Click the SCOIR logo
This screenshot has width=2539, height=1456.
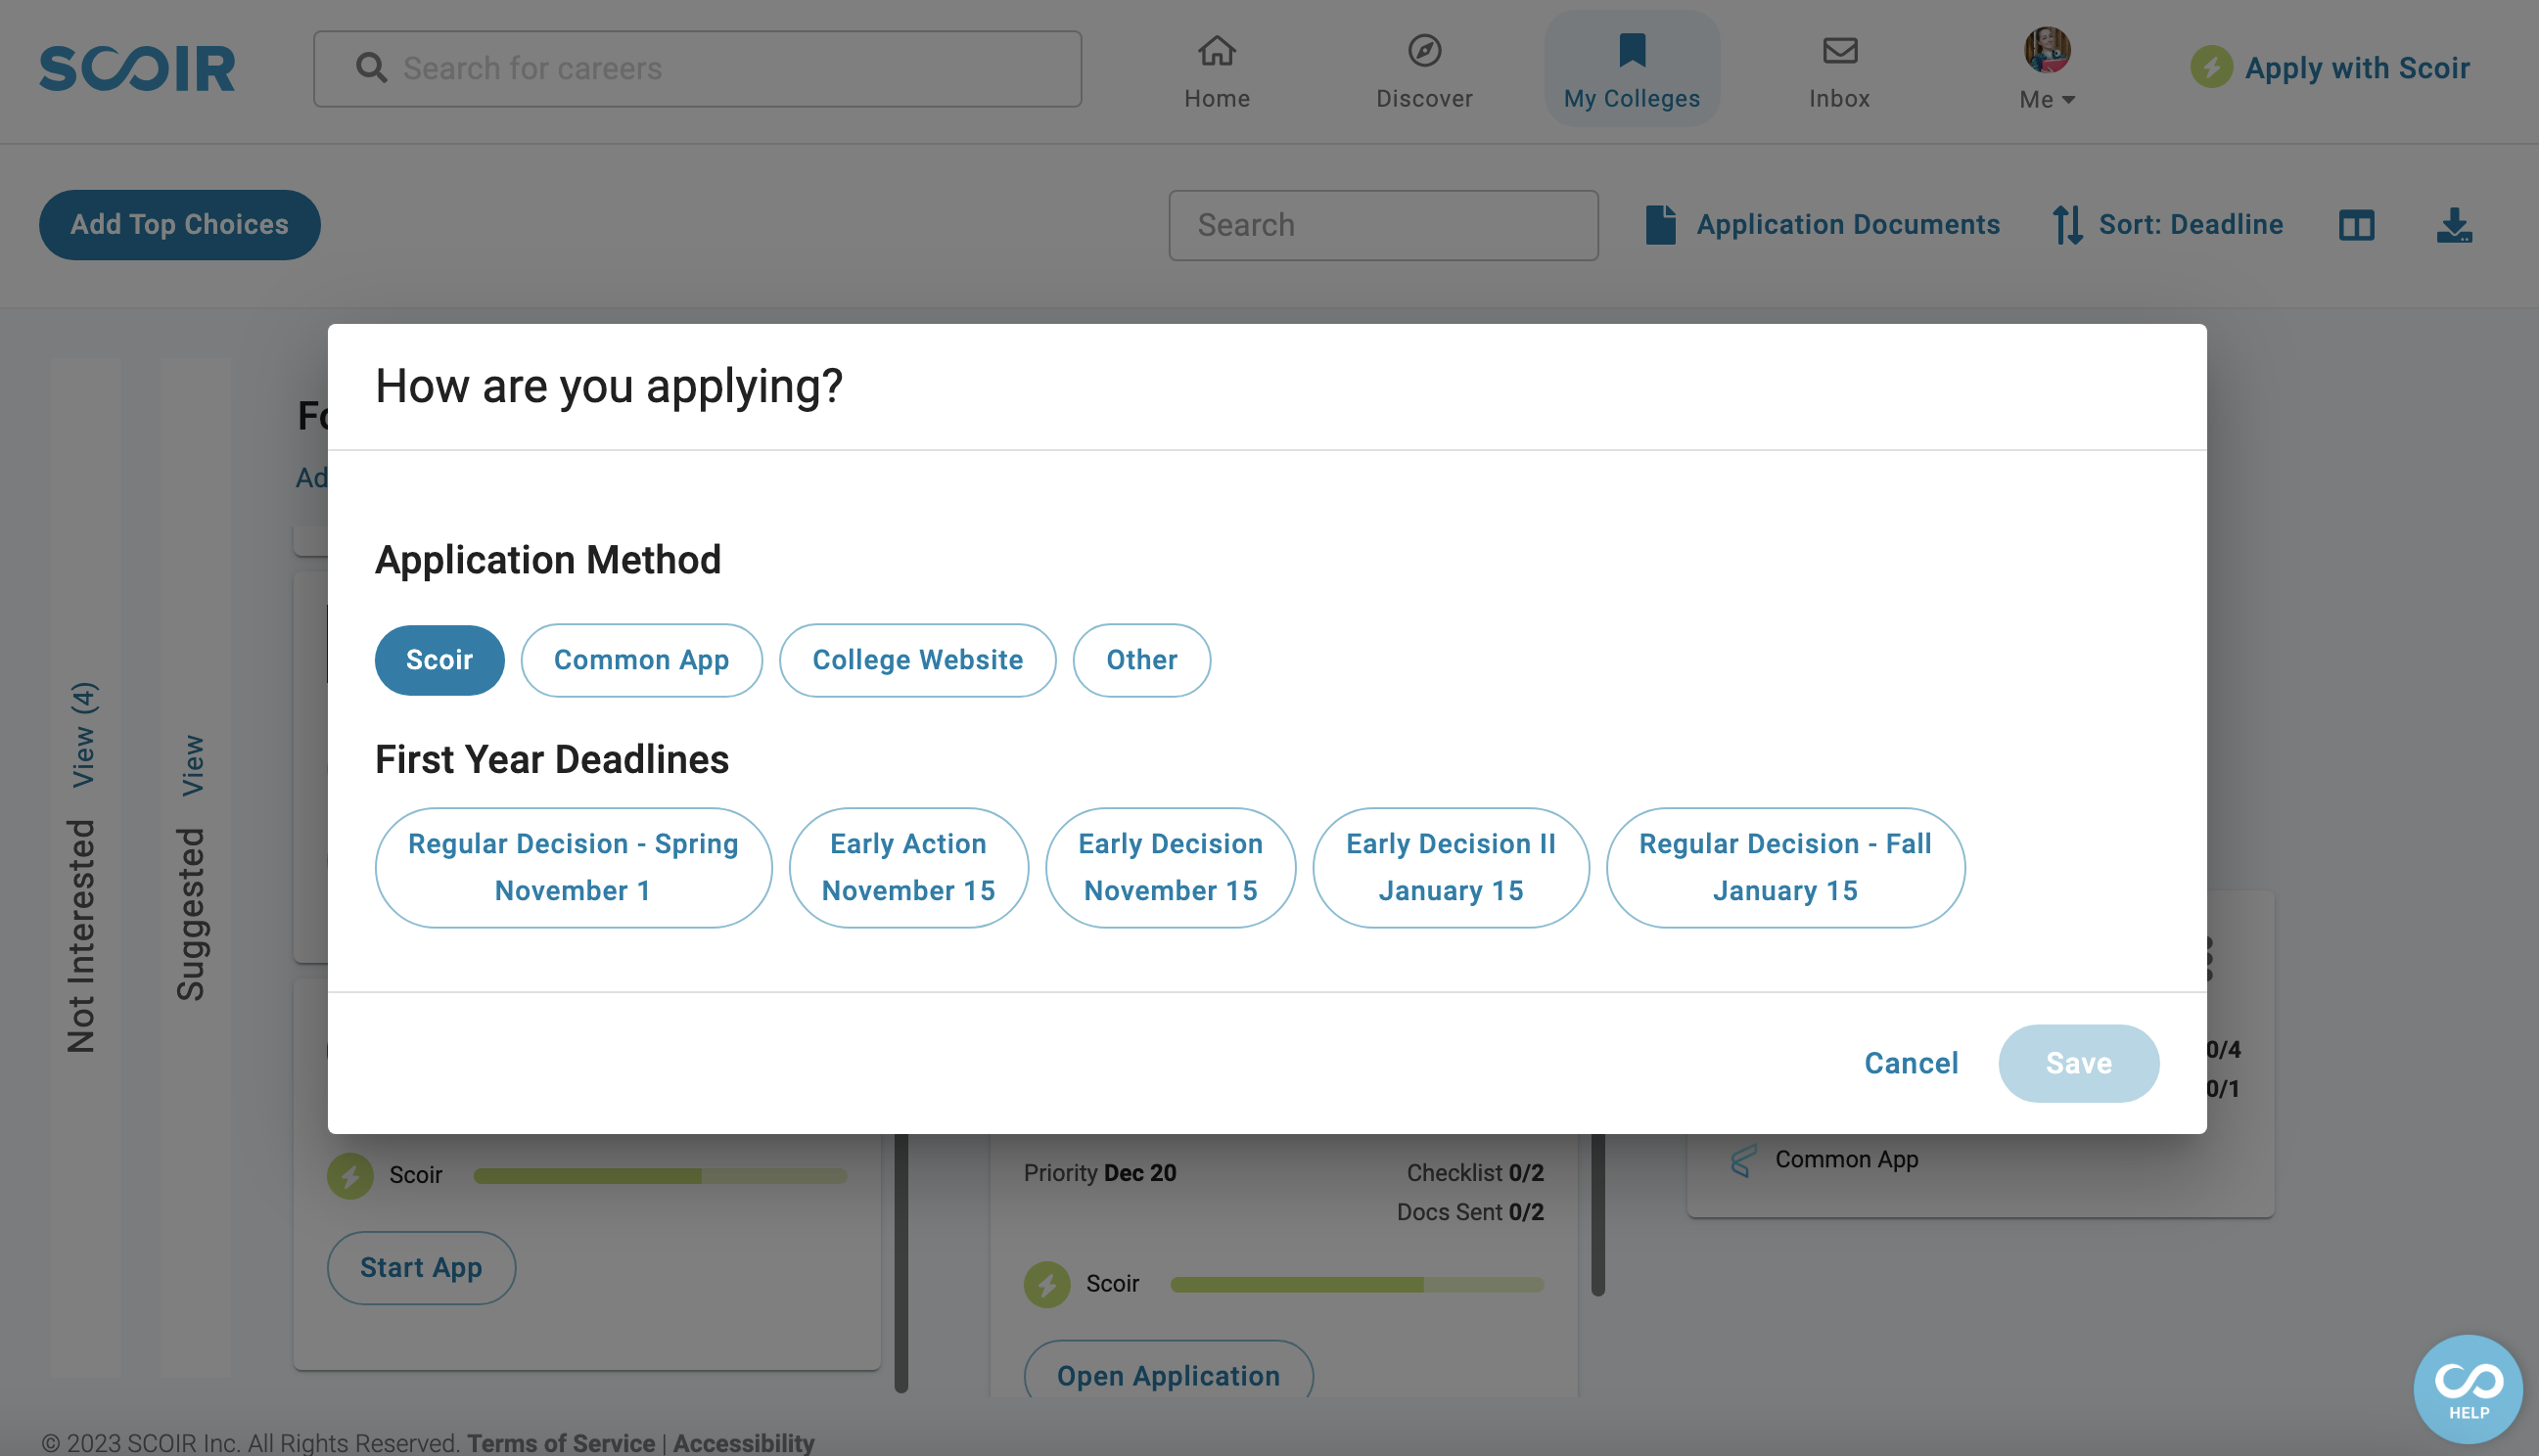point(137,68)
